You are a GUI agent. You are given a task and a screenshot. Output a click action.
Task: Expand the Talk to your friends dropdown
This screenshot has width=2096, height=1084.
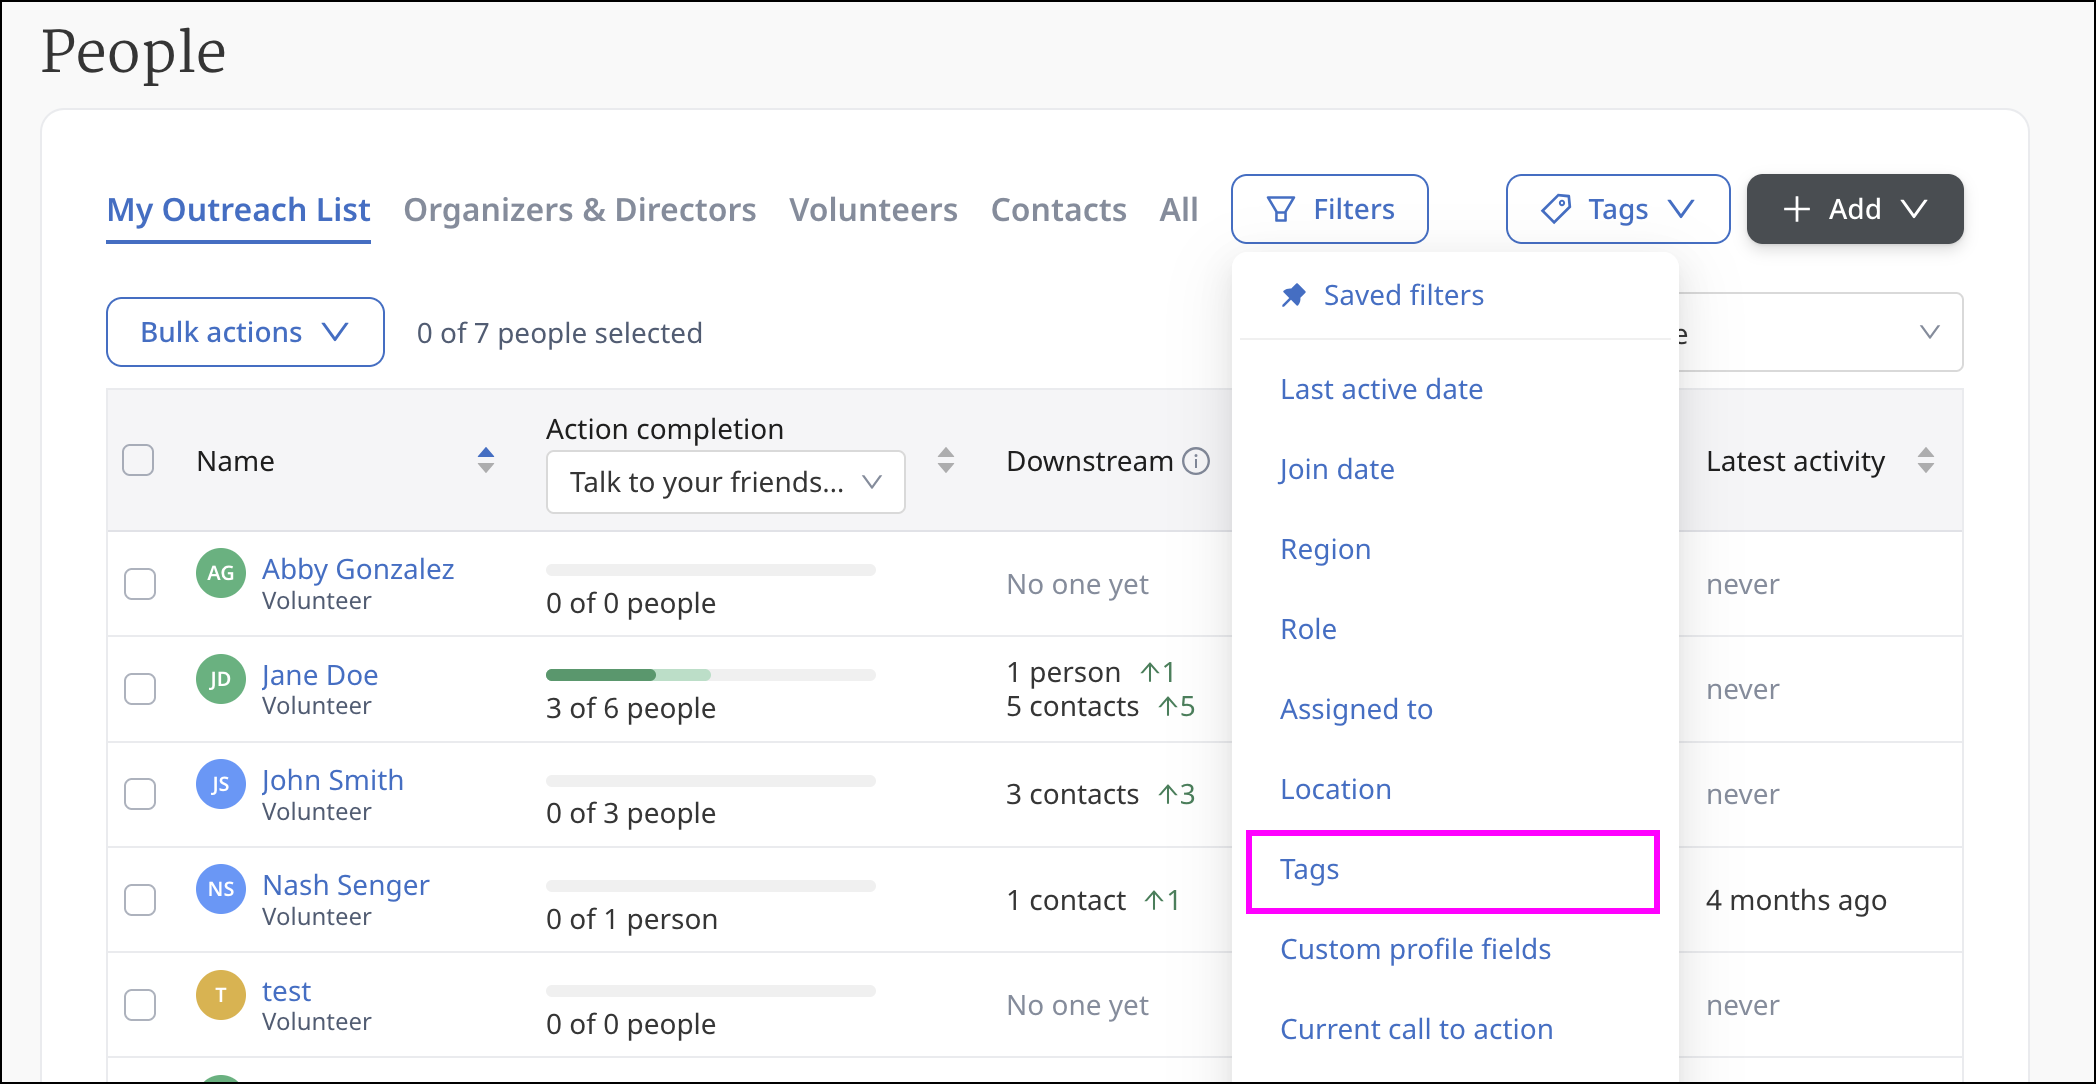pyautogui.click(x=725, y=482)
